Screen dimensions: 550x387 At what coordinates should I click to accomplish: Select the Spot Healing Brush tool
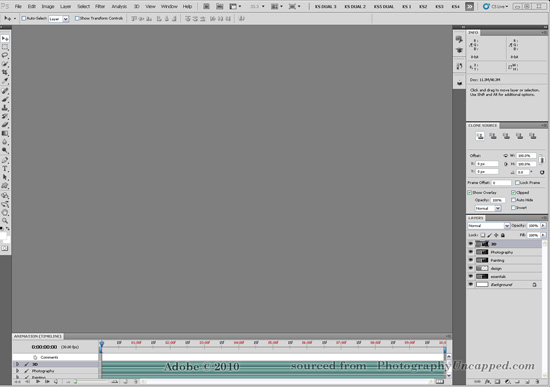coord(5,91)
